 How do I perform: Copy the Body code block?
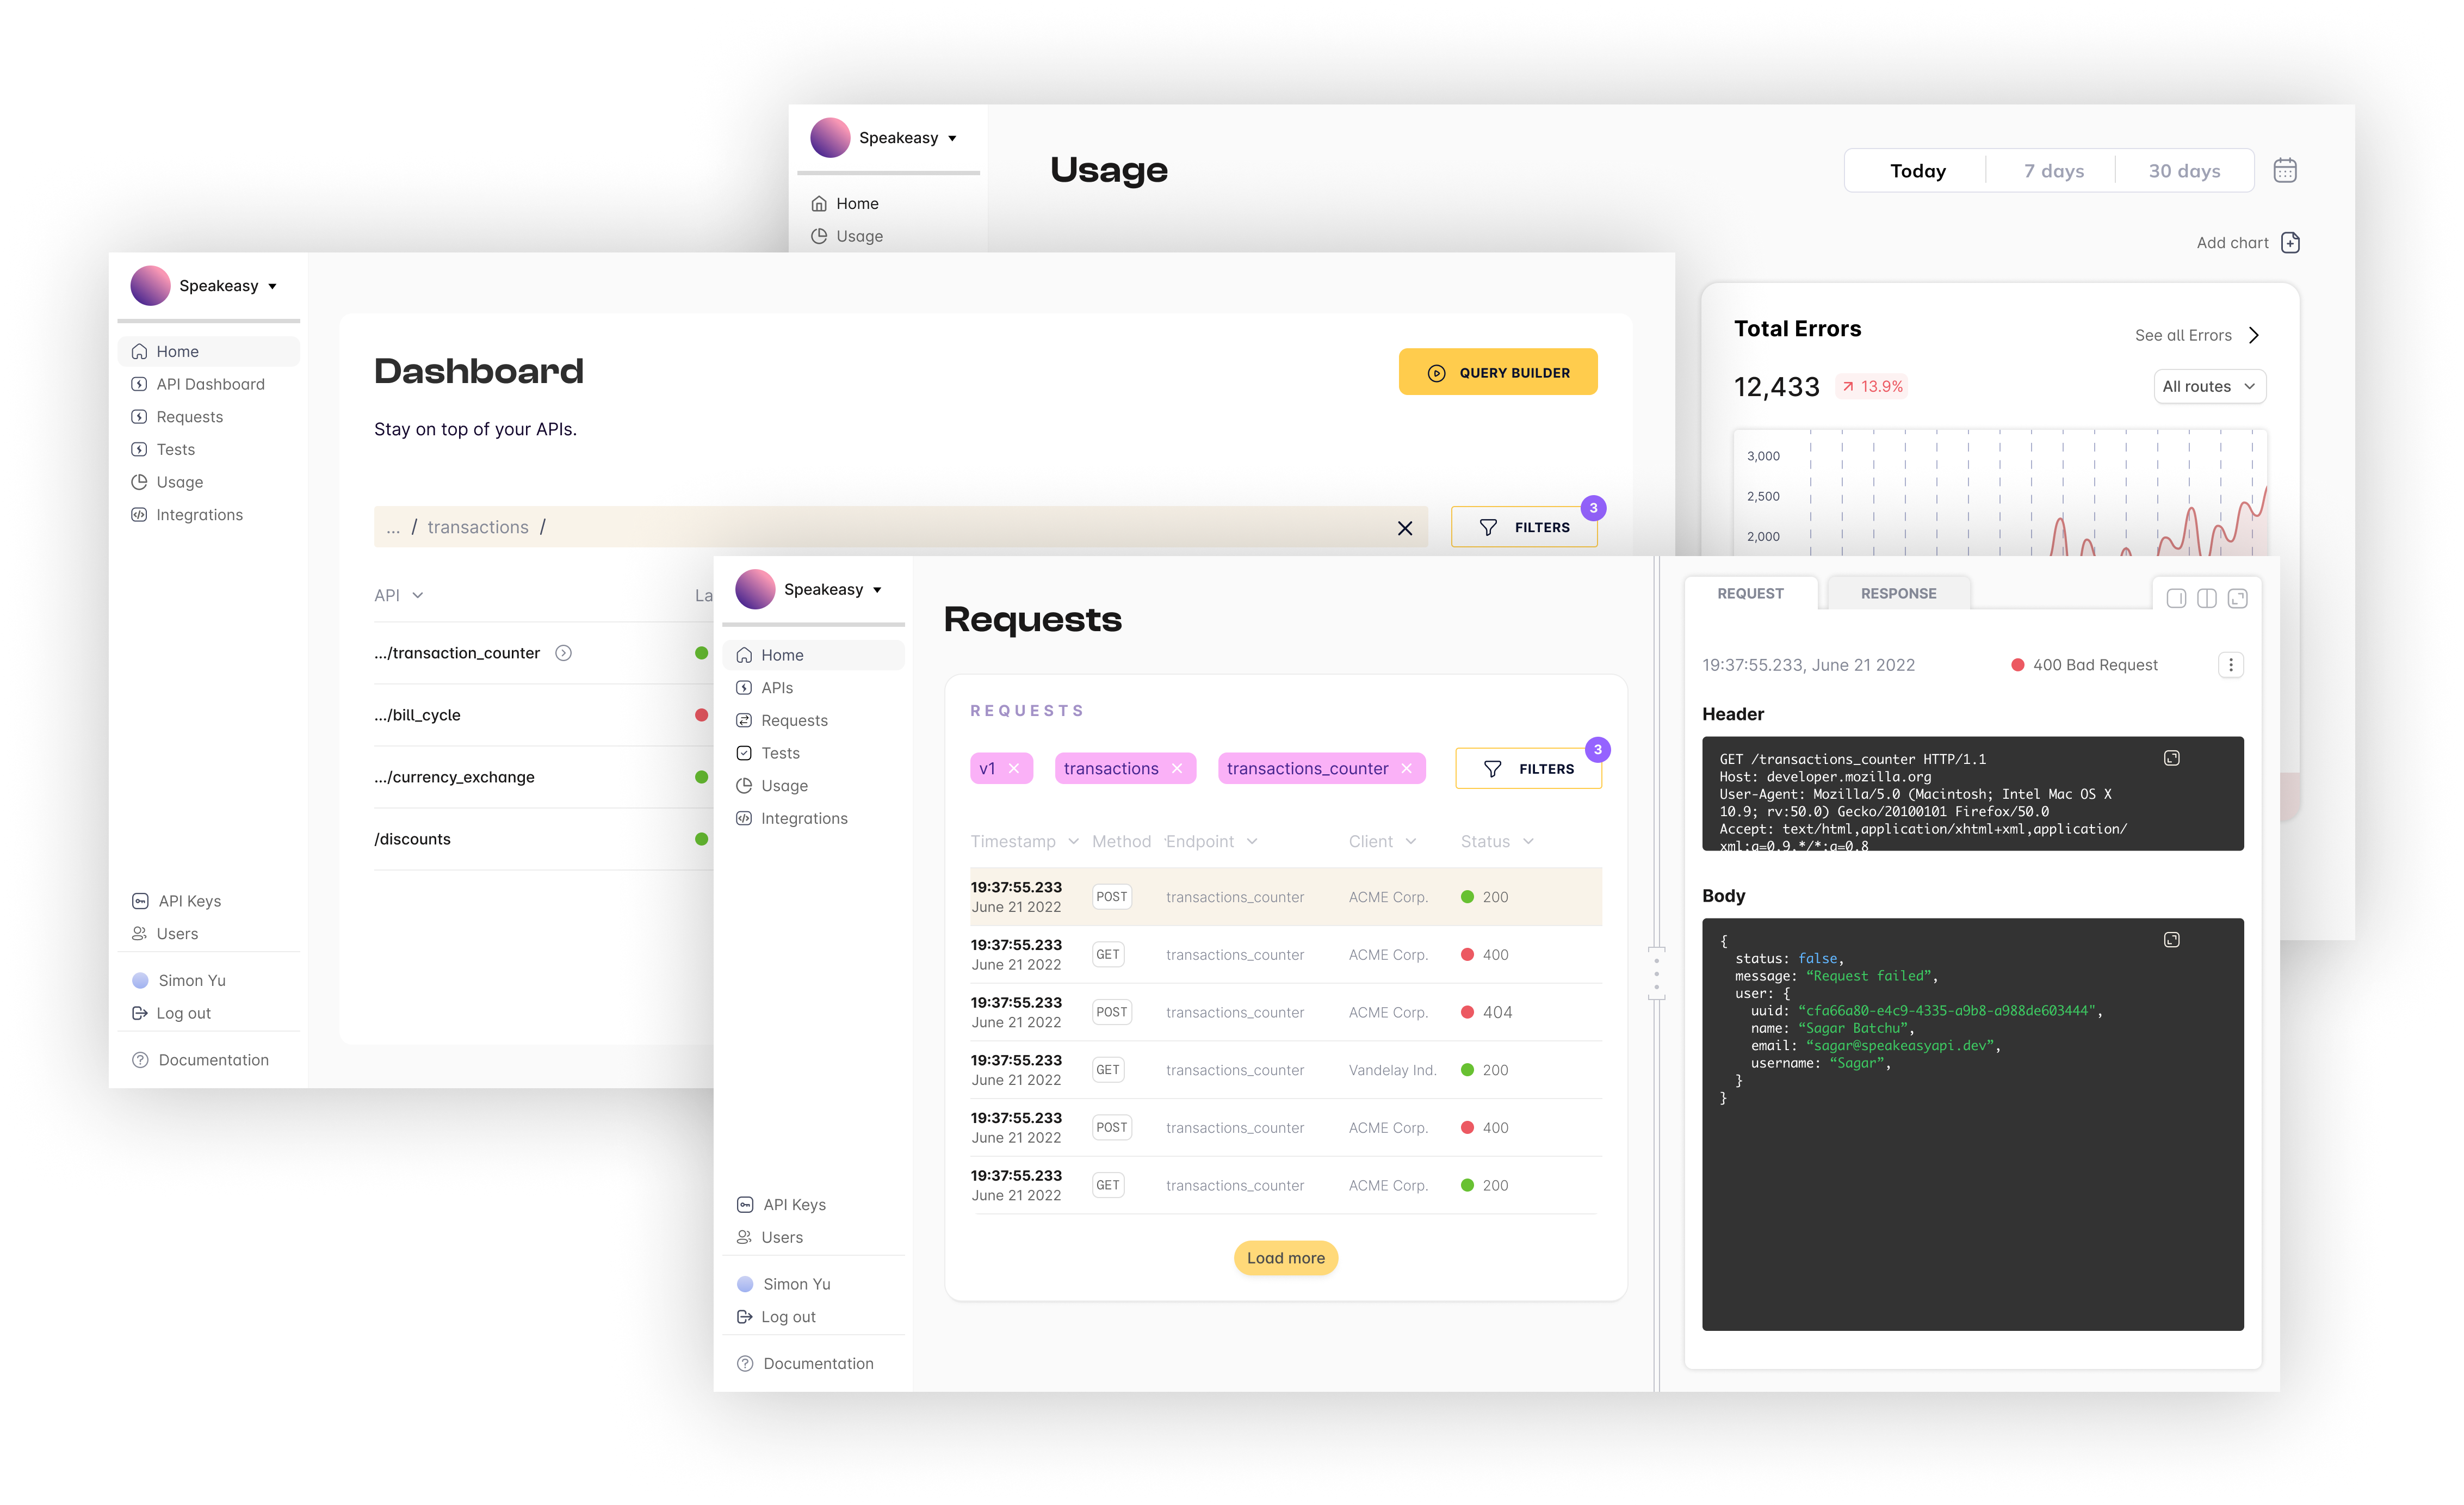(x=2172, y=940)
